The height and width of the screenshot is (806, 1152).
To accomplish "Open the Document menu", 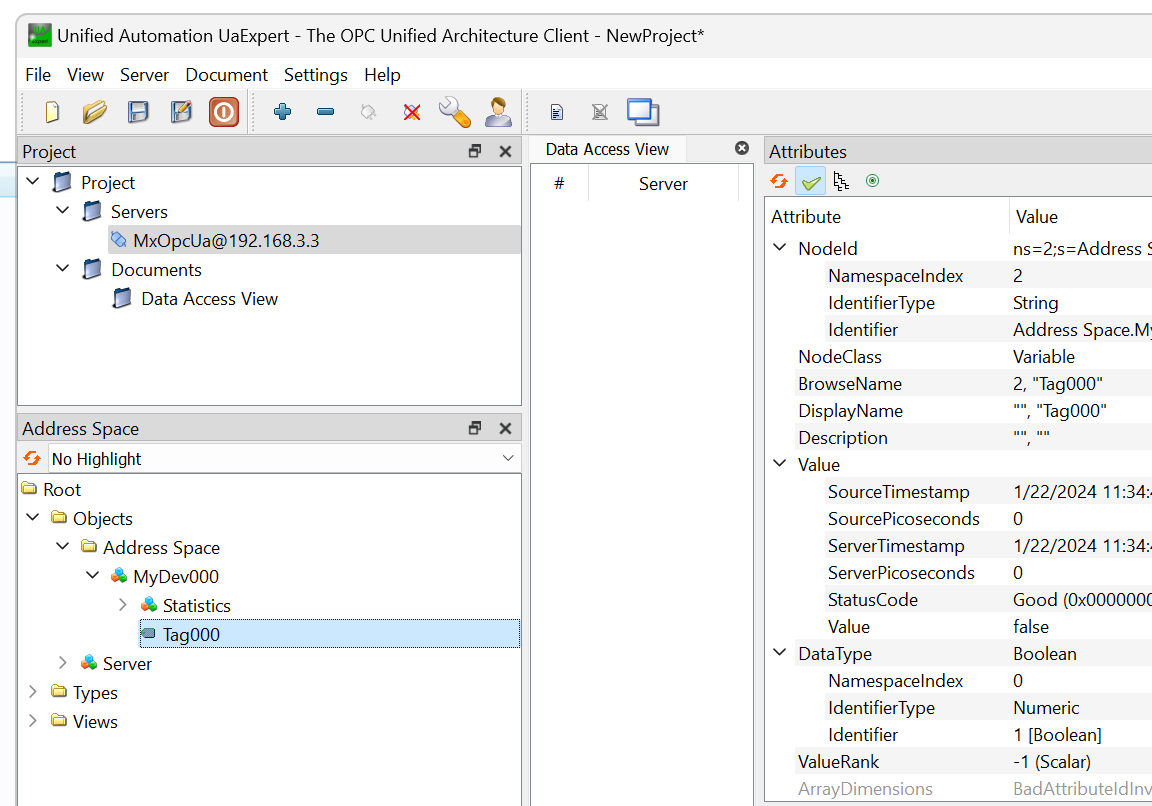I will tap(226, 75).
